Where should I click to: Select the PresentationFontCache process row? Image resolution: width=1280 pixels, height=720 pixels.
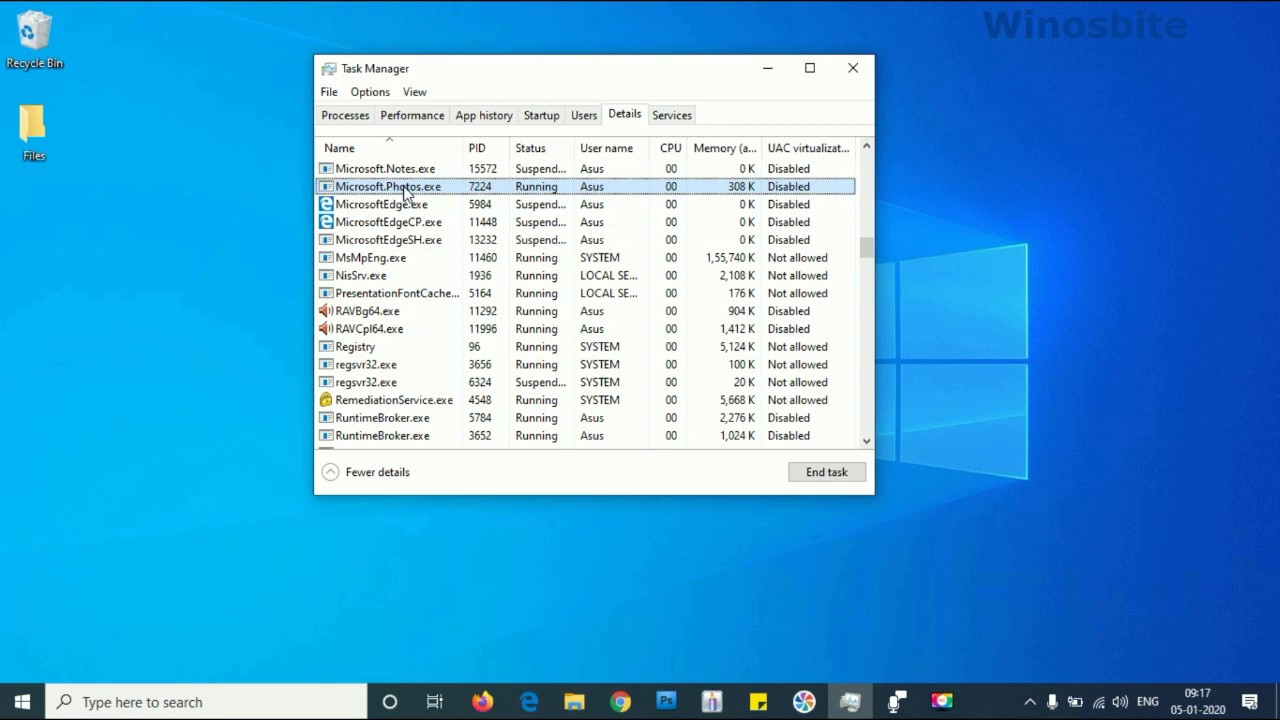click(x=587, y=293)
